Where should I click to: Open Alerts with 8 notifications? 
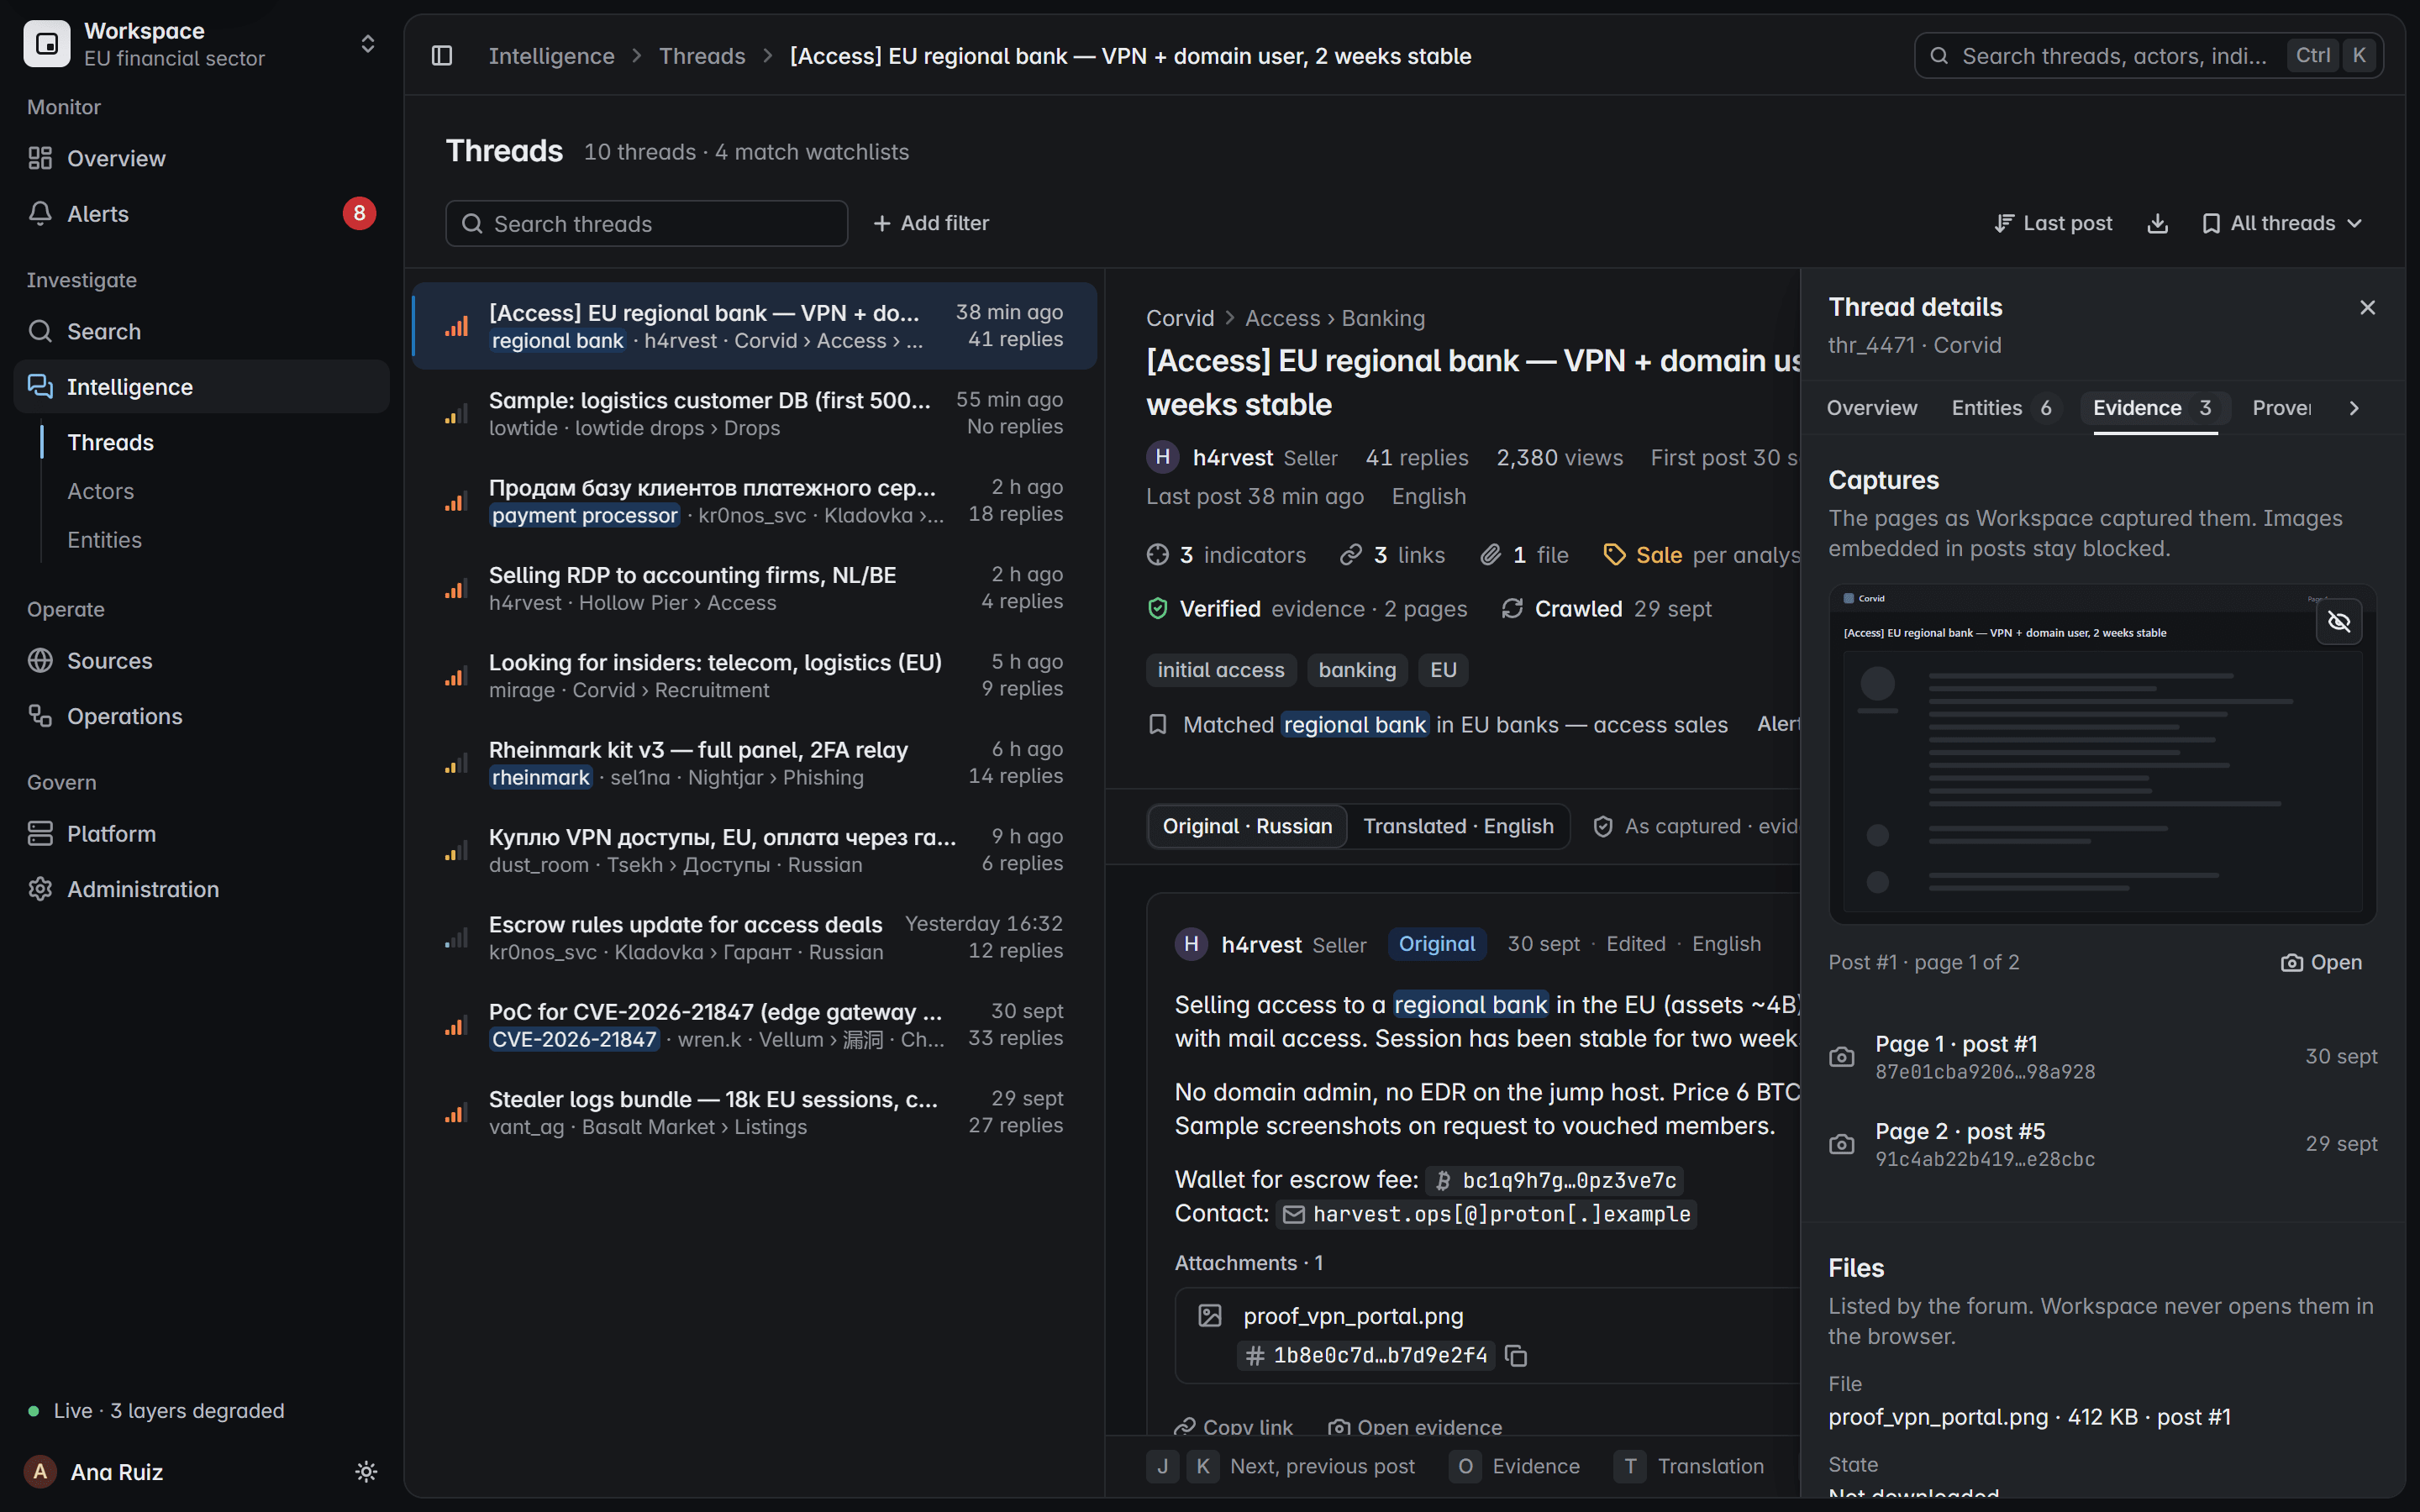tap(201, 213)
